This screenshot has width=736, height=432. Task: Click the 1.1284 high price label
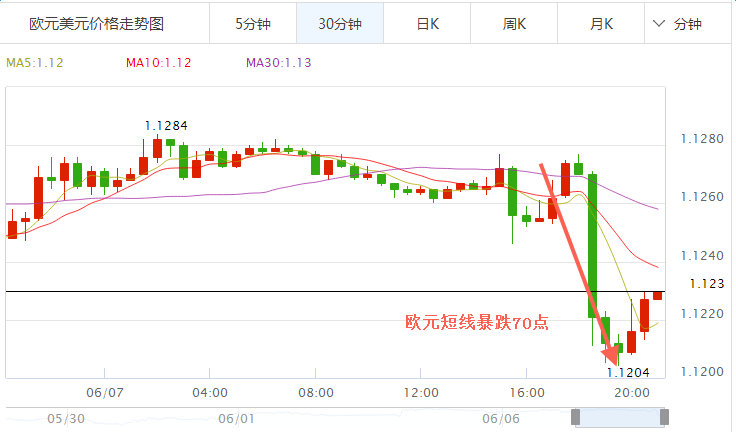coord(166,125)
